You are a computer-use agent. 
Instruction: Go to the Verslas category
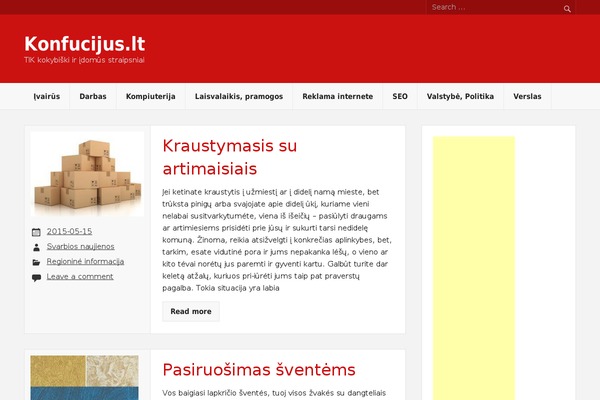click(x=527, y=96)
